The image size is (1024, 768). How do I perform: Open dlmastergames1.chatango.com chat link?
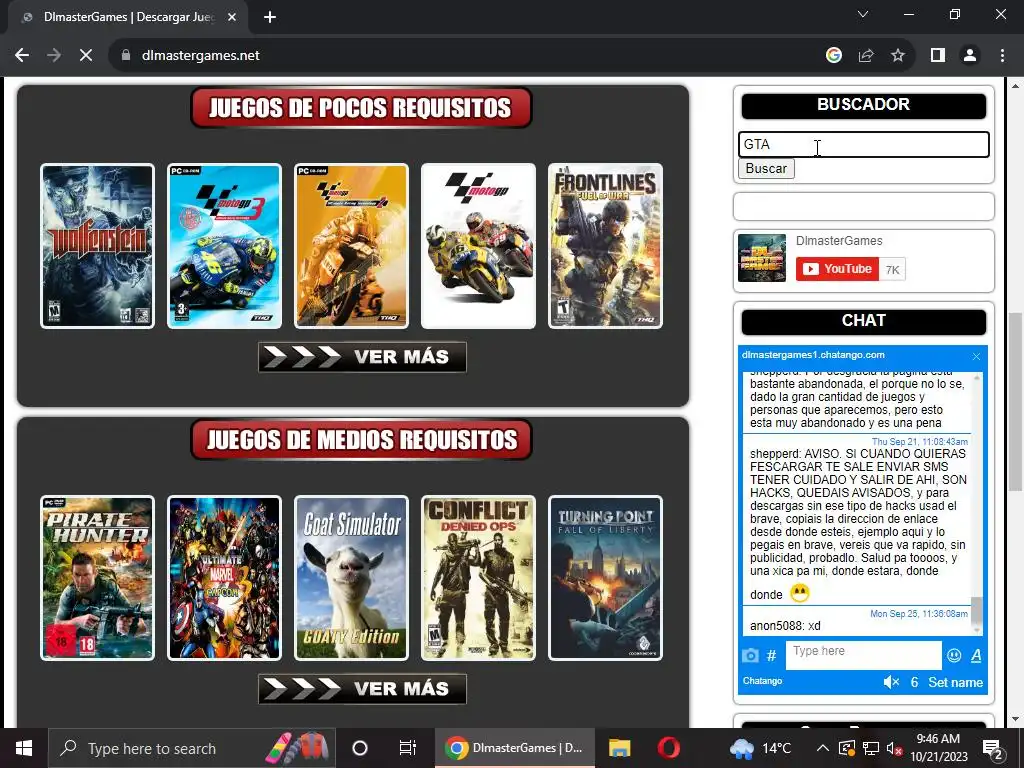tap(814, 355)
